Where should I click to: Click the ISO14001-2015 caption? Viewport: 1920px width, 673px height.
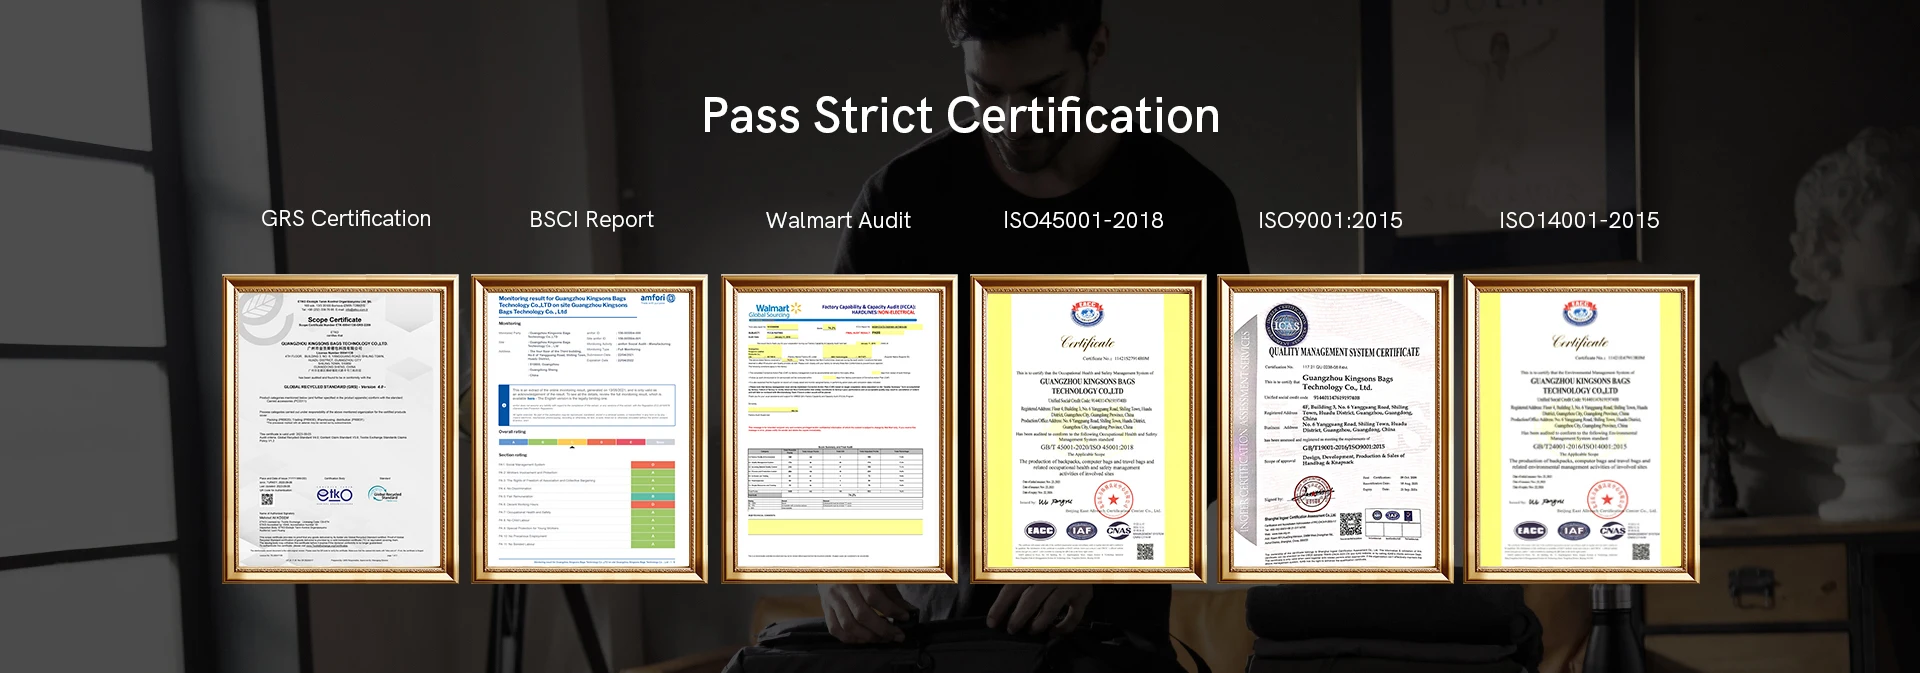1578,221
